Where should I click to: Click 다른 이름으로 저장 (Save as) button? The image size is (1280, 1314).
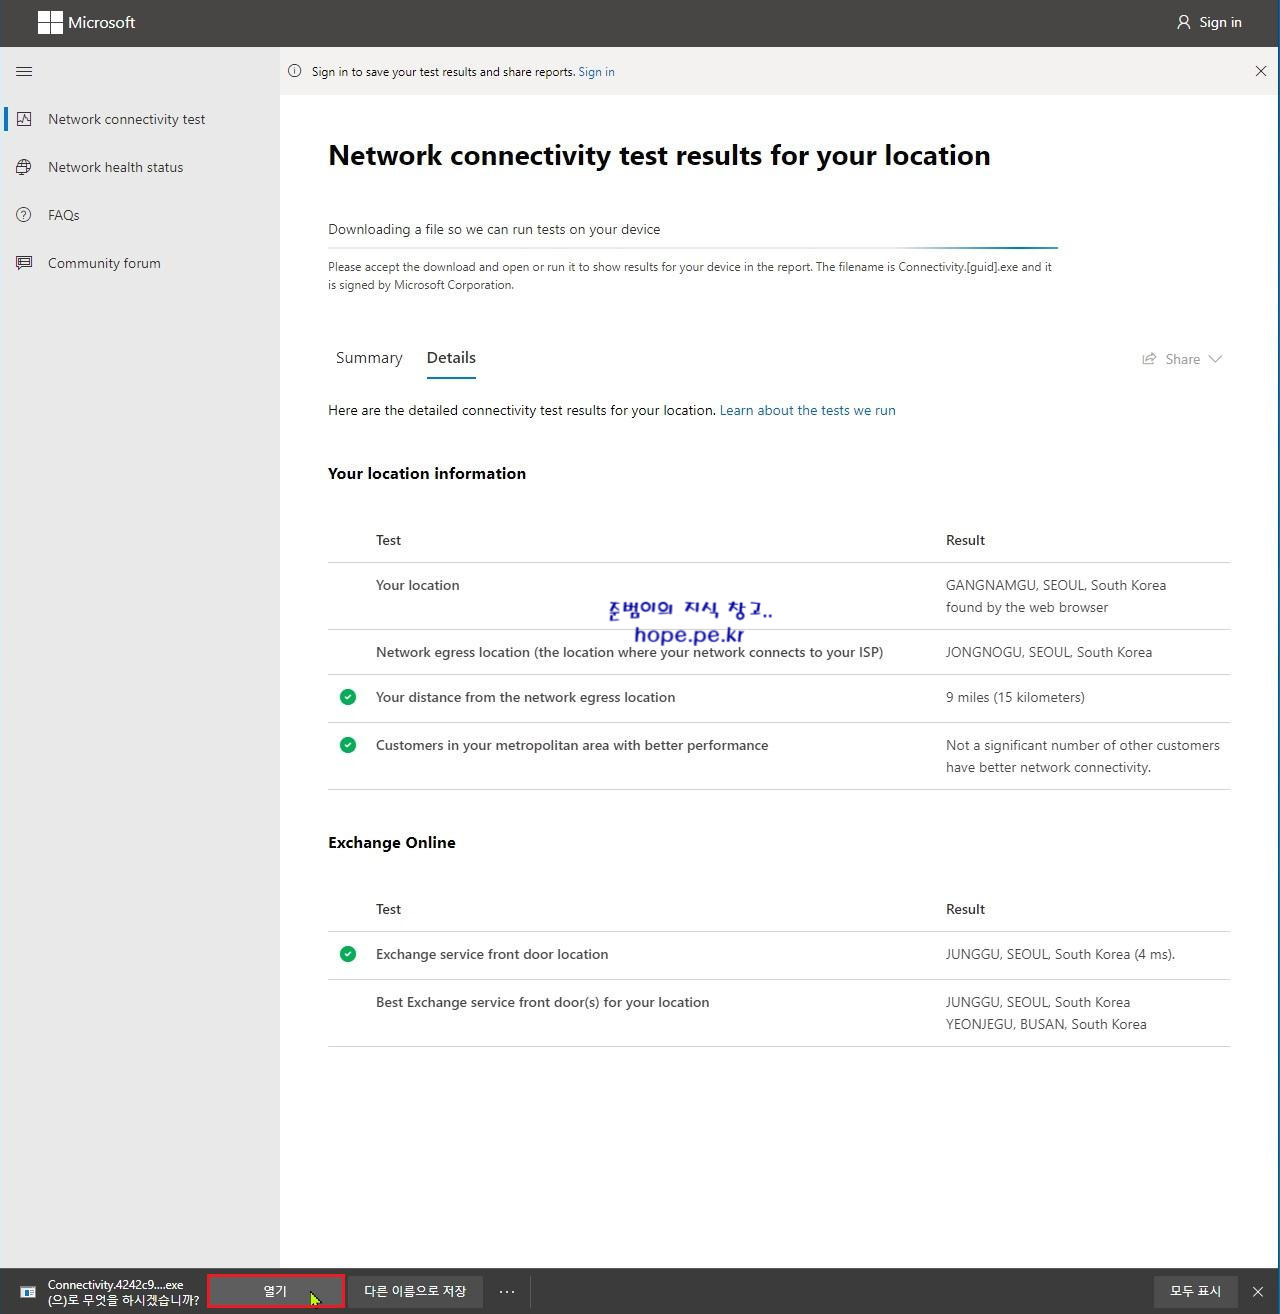click(415, 1291)
